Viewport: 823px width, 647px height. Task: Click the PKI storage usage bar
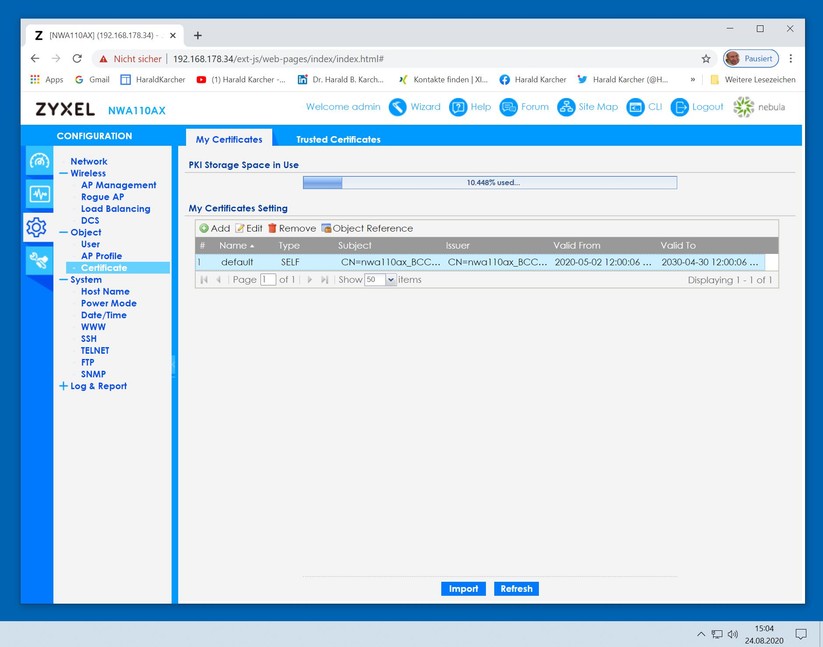pos(489,183)
